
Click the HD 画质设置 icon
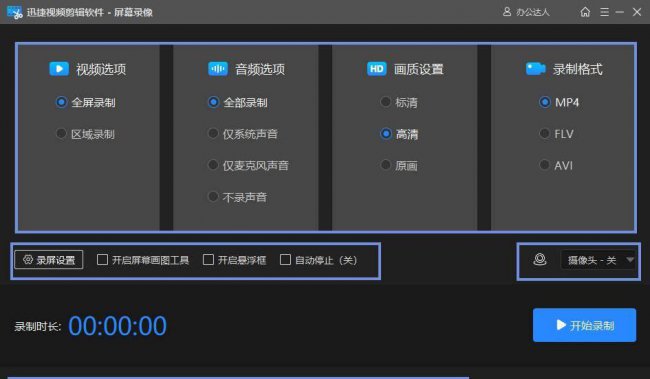(x=376, y=68)
